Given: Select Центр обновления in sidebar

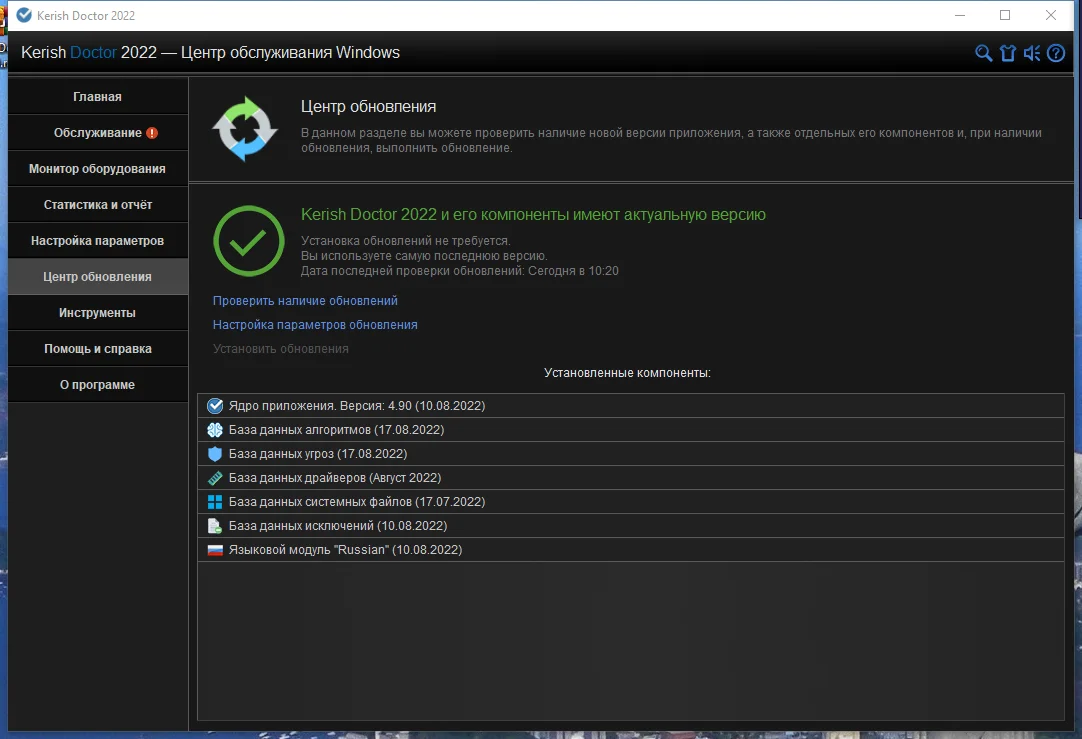Looking at the screenshot, I should (97, 277).
